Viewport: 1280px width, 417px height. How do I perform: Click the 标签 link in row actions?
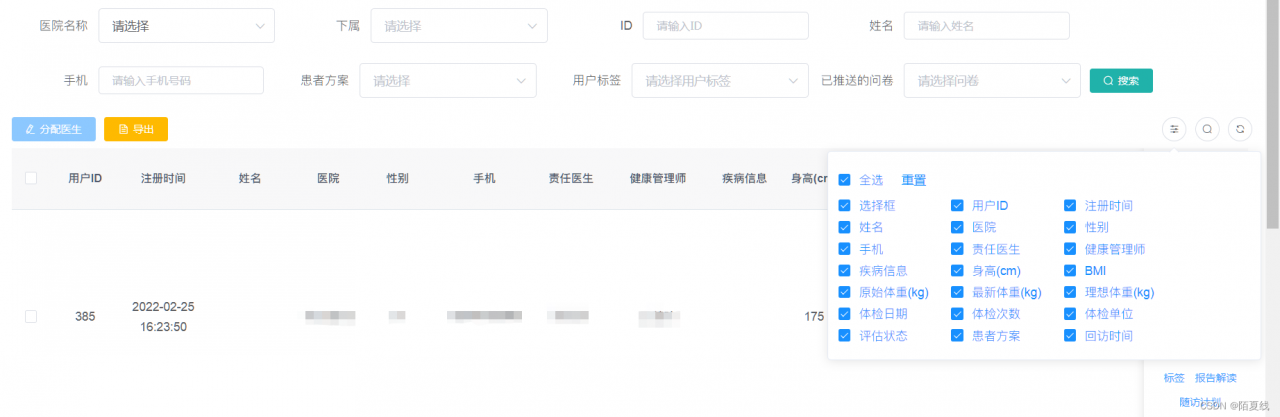click(1174, 378)
